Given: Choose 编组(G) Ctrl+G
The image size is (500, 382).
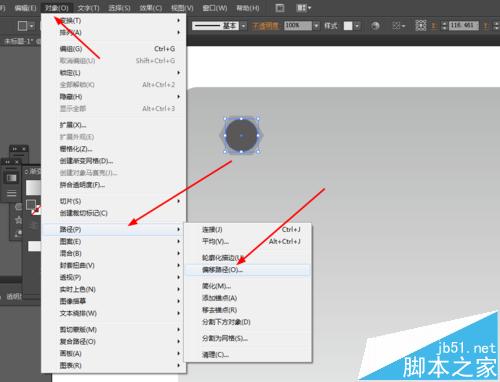Looking at the screenshot, I should click(x=113, y=49).
